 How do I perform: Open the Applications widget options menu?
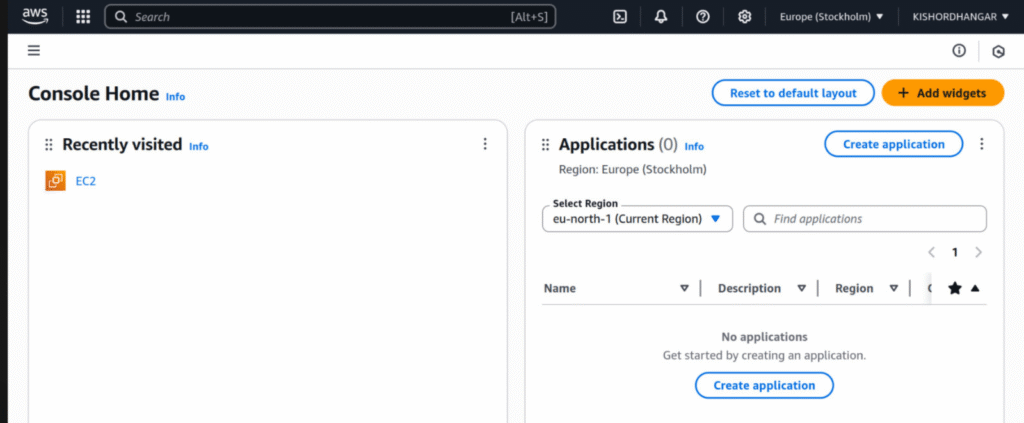point(982,144)
